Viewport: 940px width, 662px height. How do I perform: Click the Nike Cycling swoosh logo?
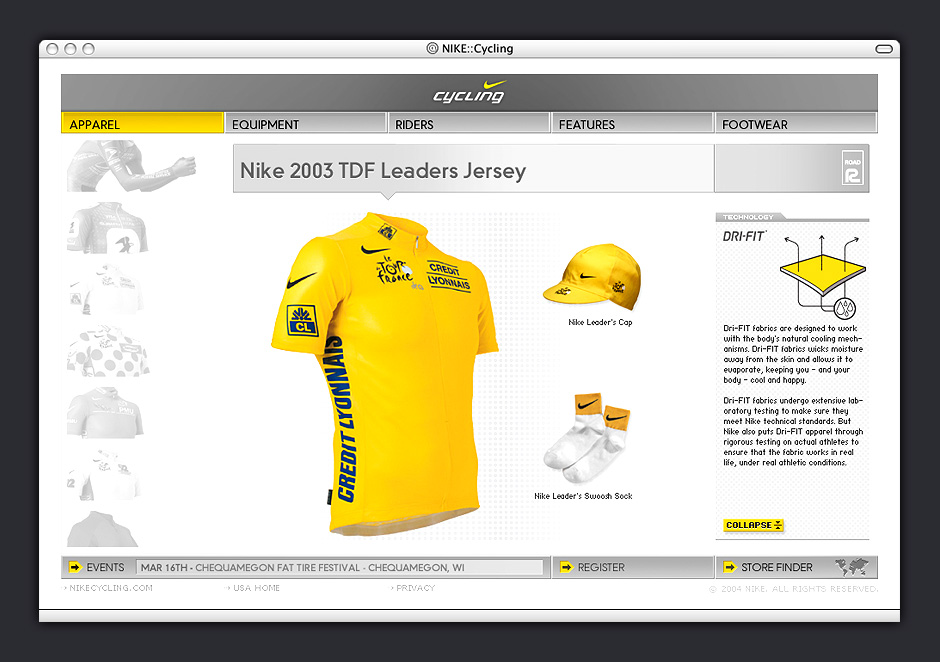click(469, 92)
